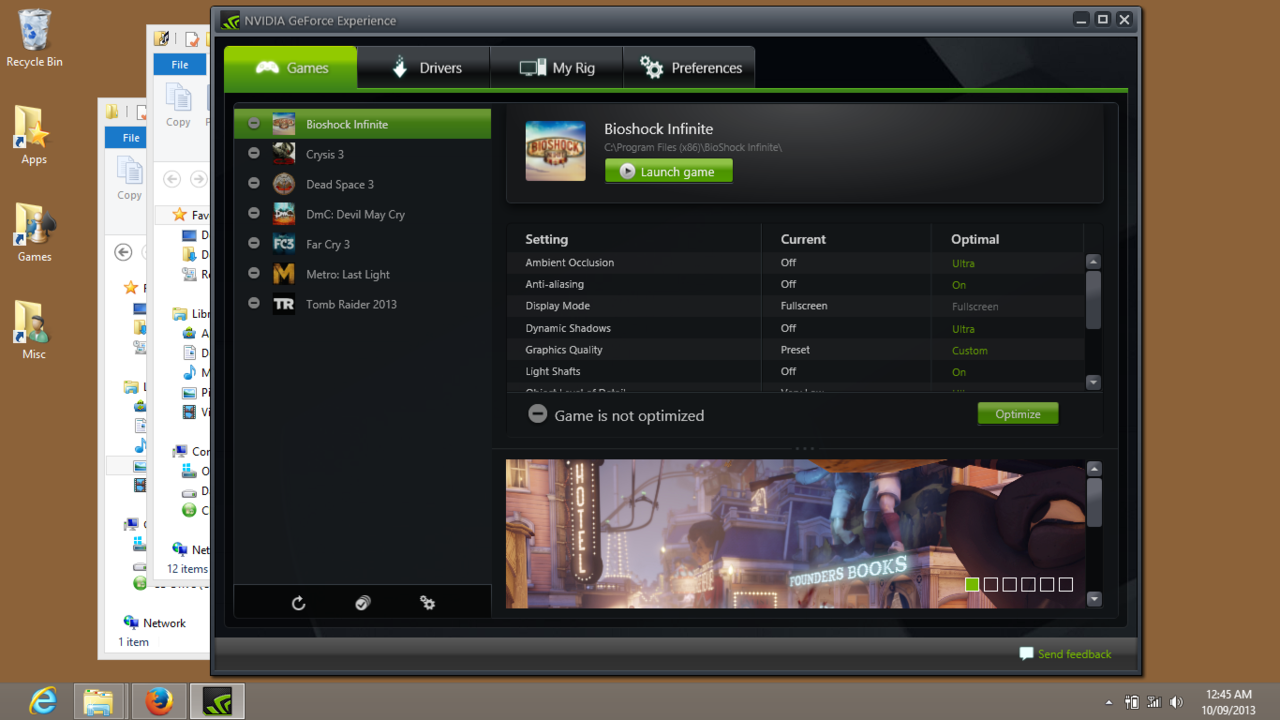Click the Metro: Last Light M icon
Image resolution: width=1280 pixels, height=720 pixels.
point(284,274)
